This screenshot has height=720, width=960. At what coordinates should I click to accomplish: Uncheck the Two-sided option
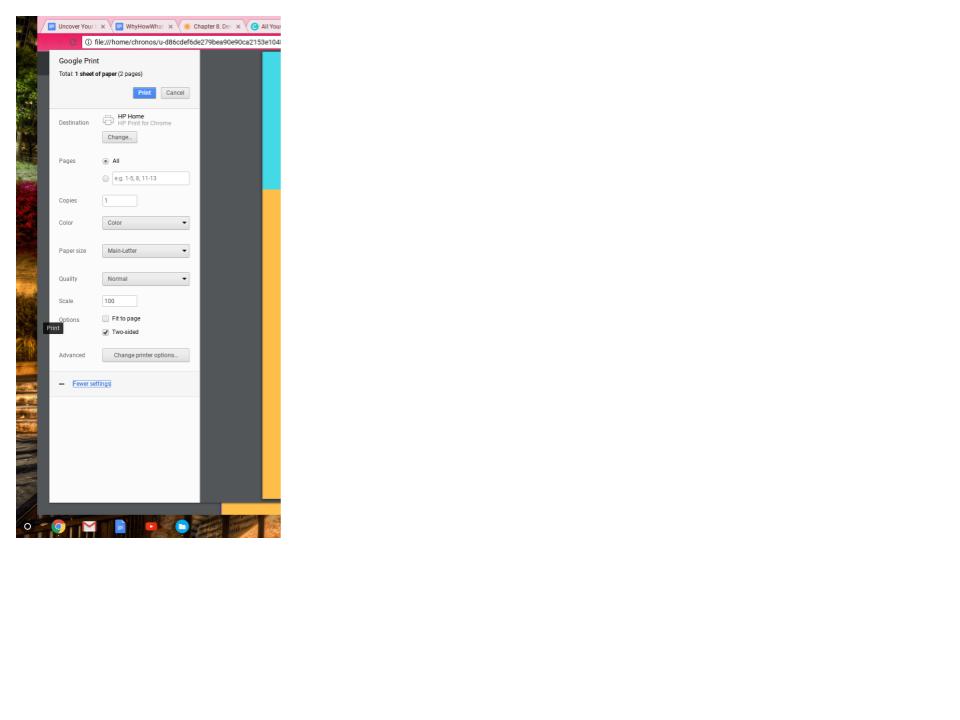coord(105,332)
